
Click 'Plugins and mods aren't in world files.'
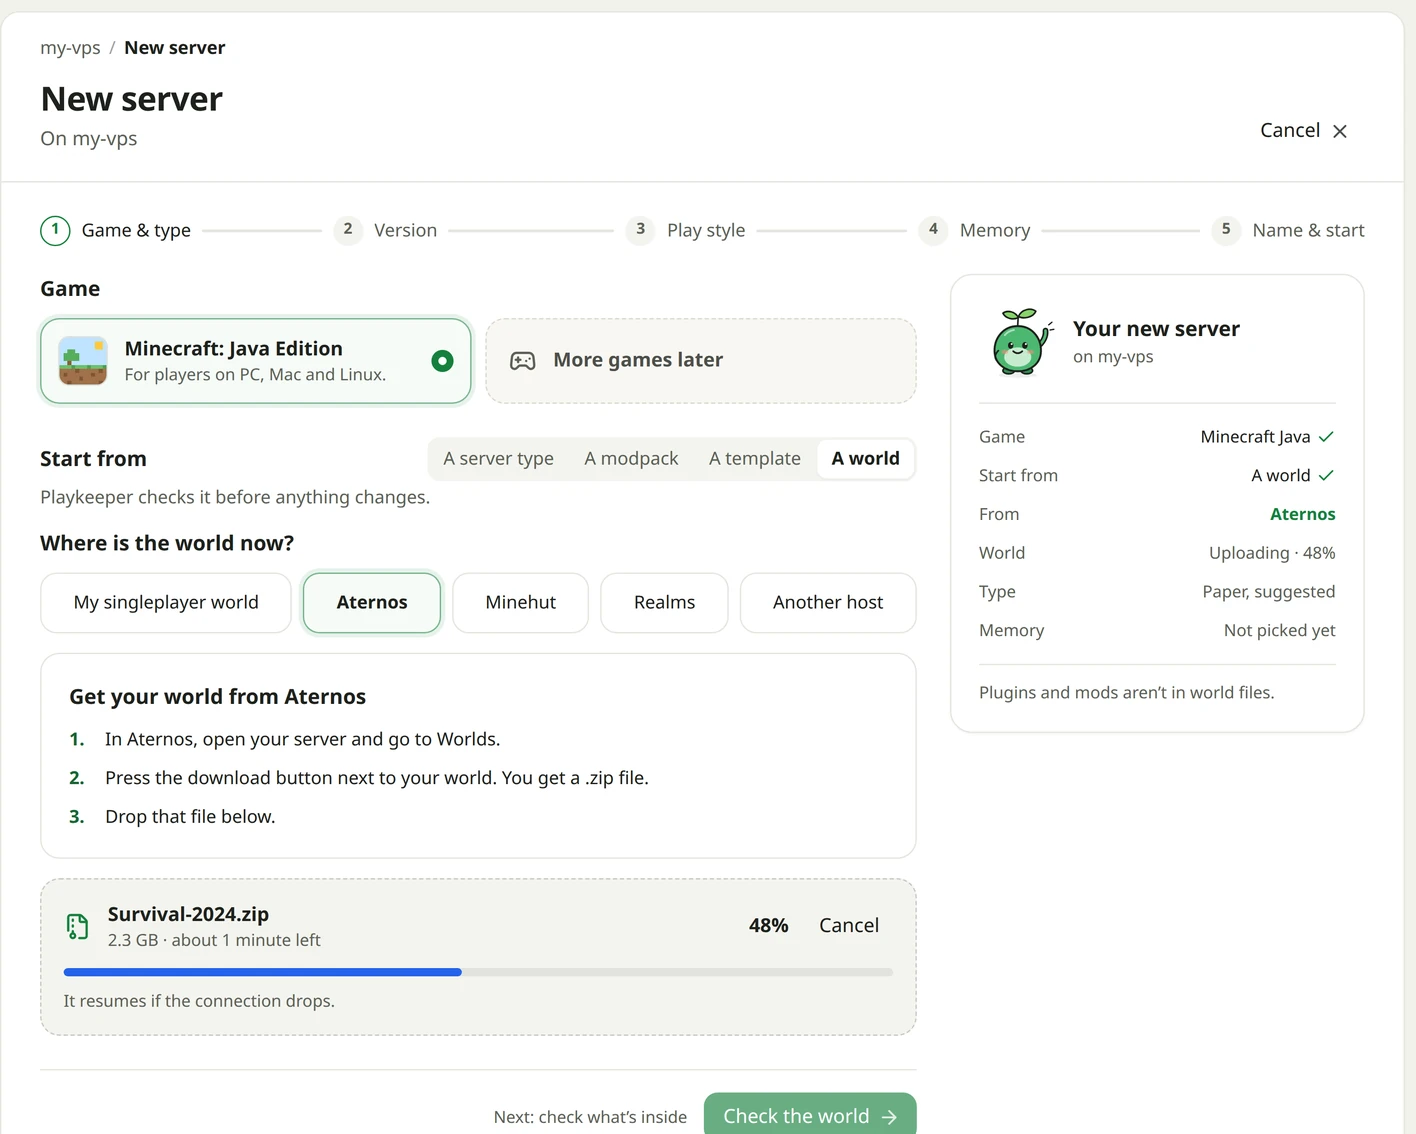point(1127,693)
